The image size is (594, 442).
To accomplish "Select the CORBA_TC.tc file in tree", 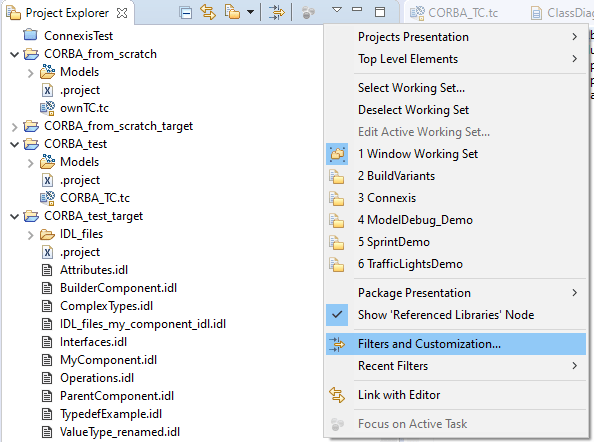I will [94, 198].
